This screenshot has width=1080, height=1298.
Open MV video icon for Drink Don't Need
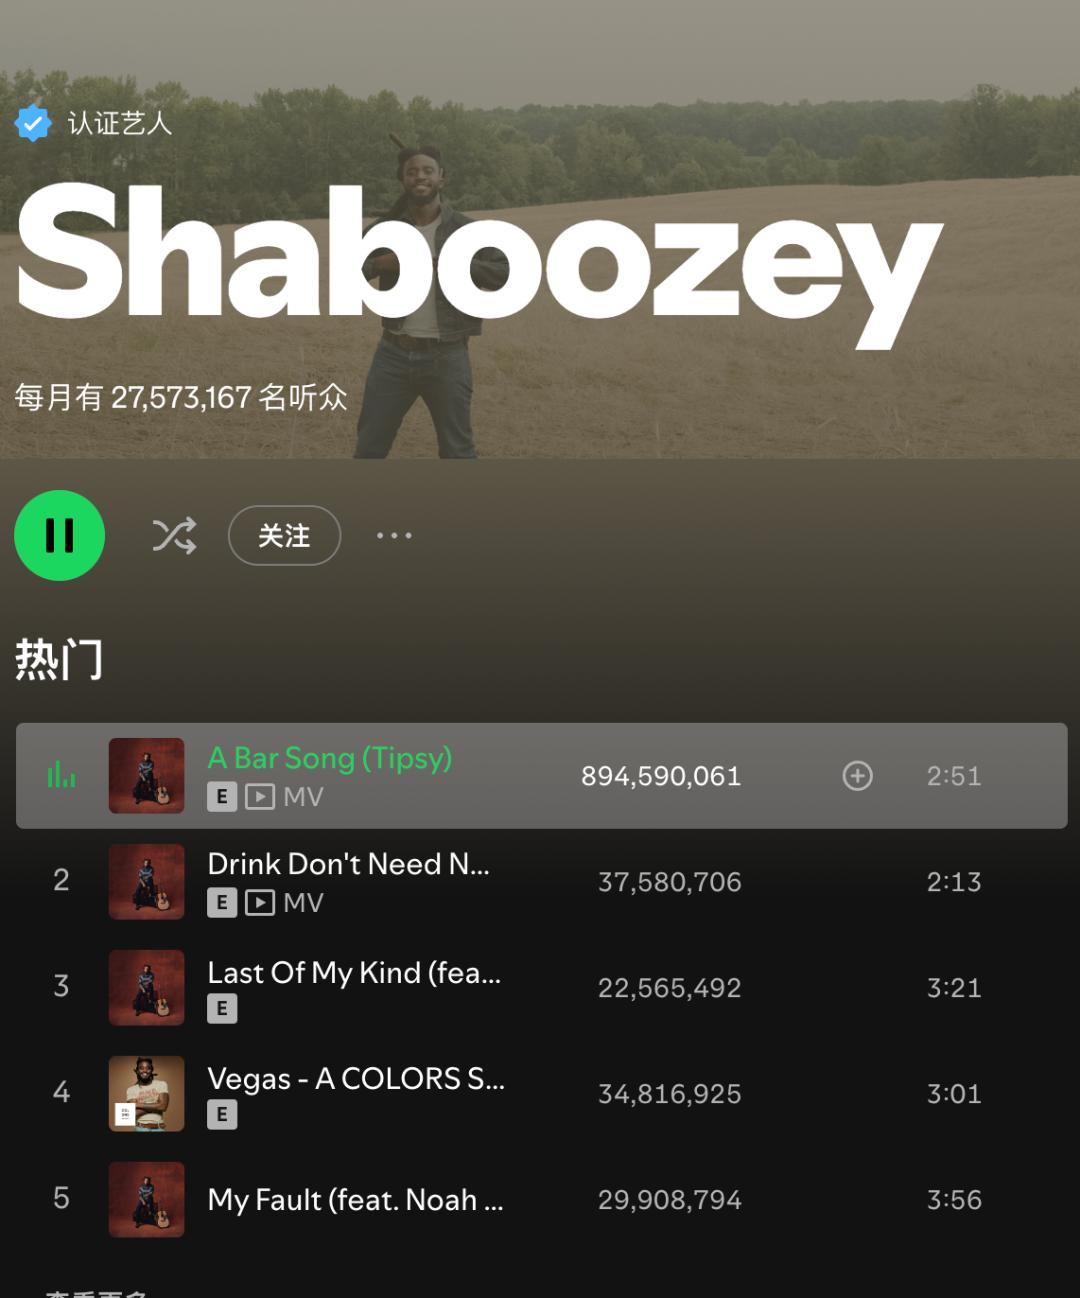(260, 903)
